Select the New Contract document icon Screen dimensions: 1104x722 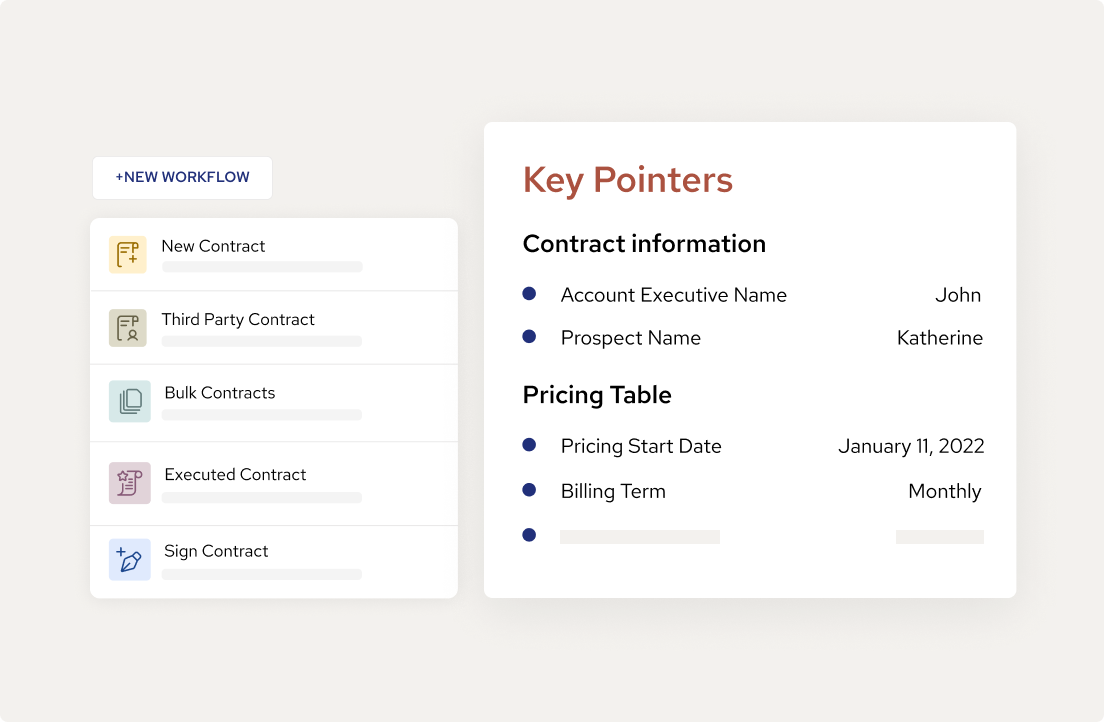click(128, 254)
